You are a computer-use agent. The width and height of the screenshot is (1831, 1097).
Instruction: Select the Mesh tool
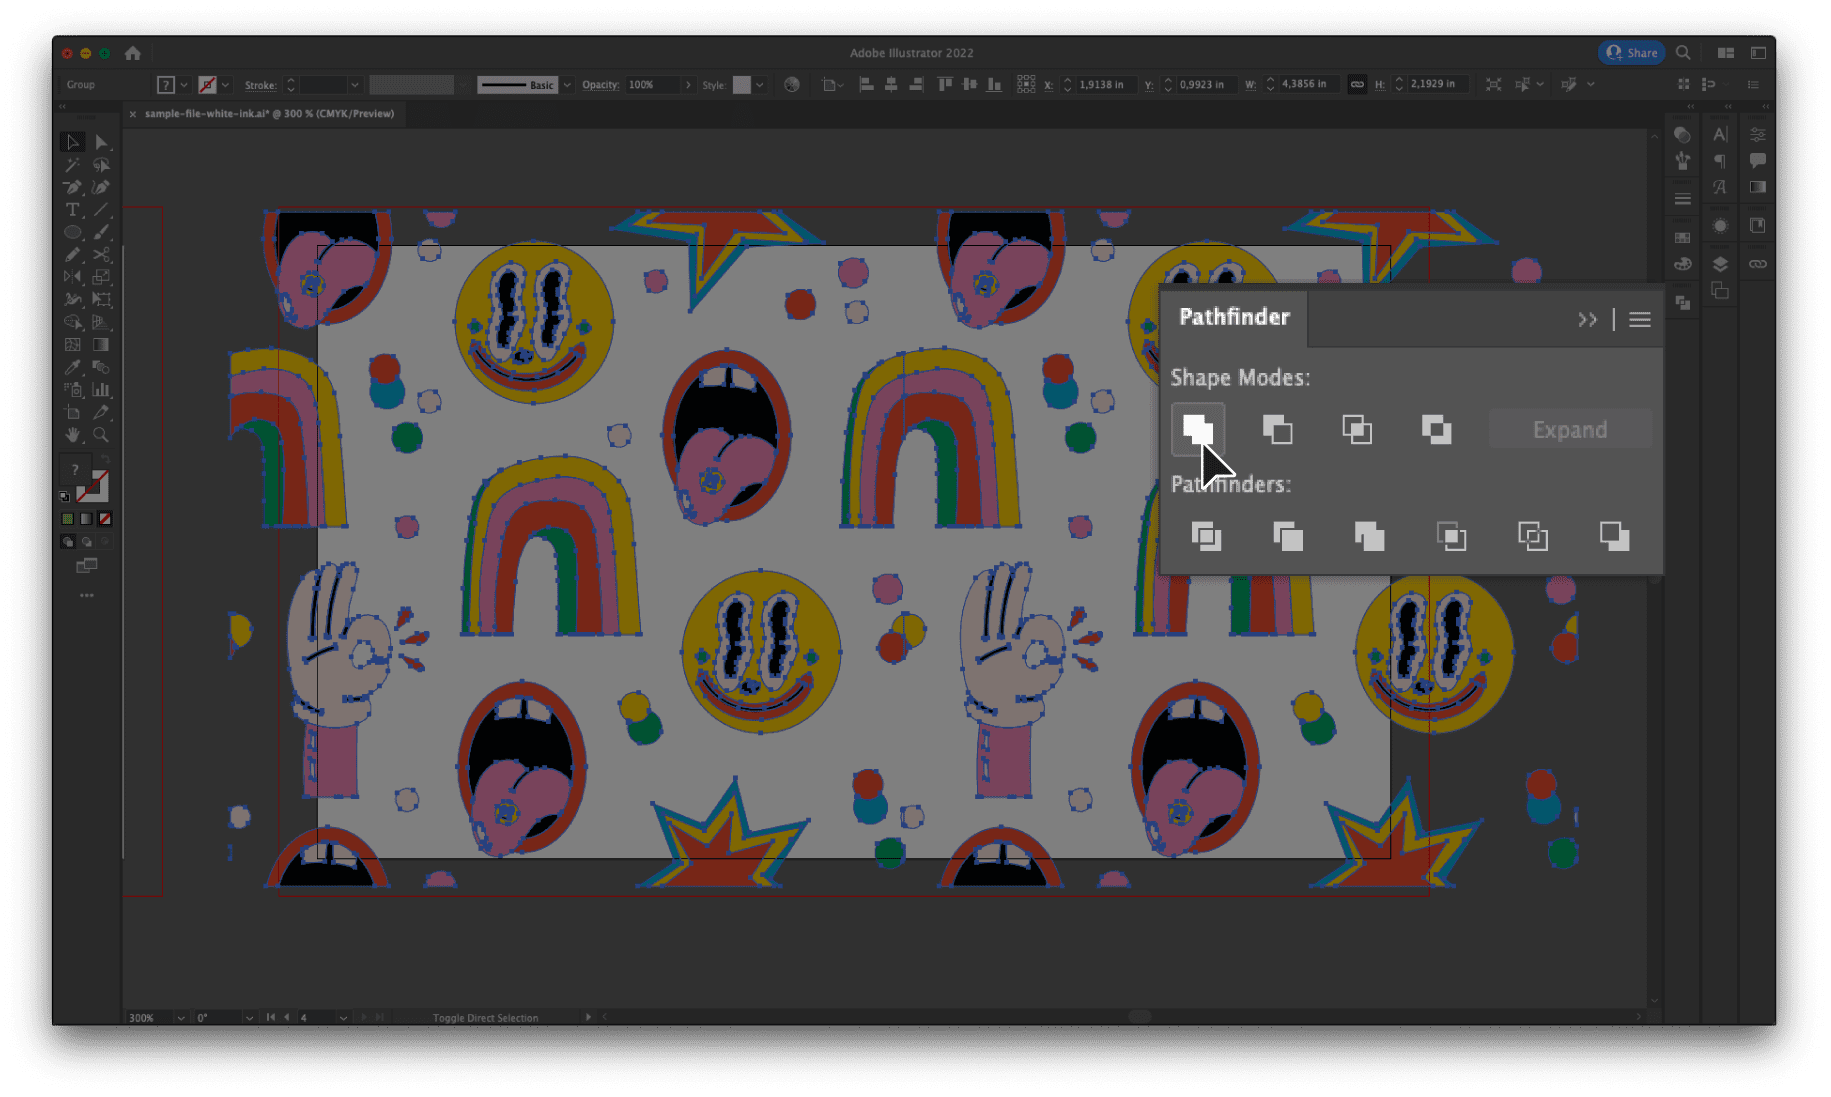pos(72,345)
